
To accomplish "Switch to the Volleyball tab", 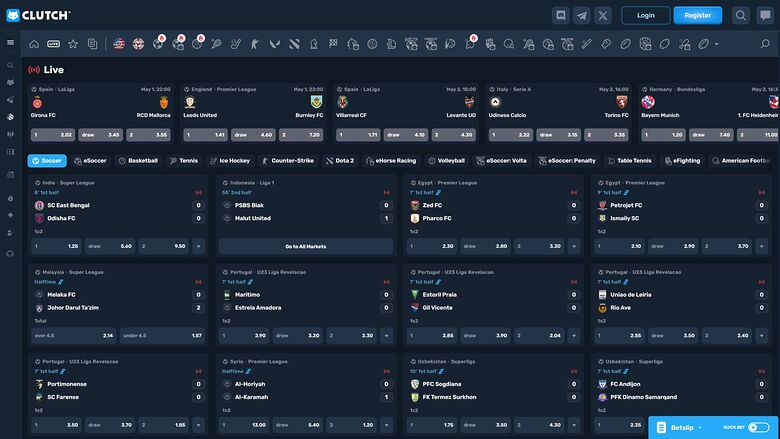I will tap(446, 161).
